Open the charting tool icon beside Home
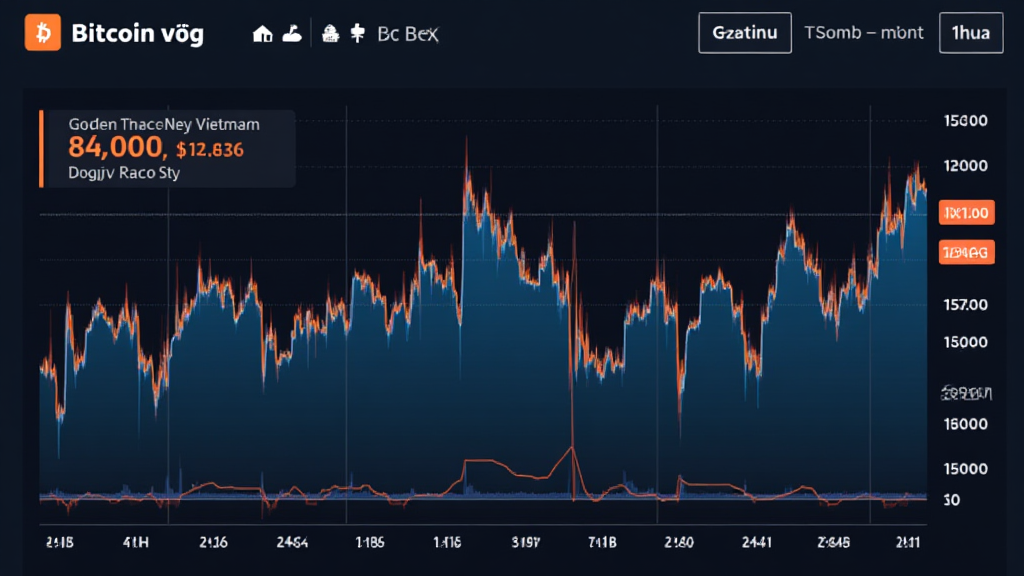 (x=292, y=32)
